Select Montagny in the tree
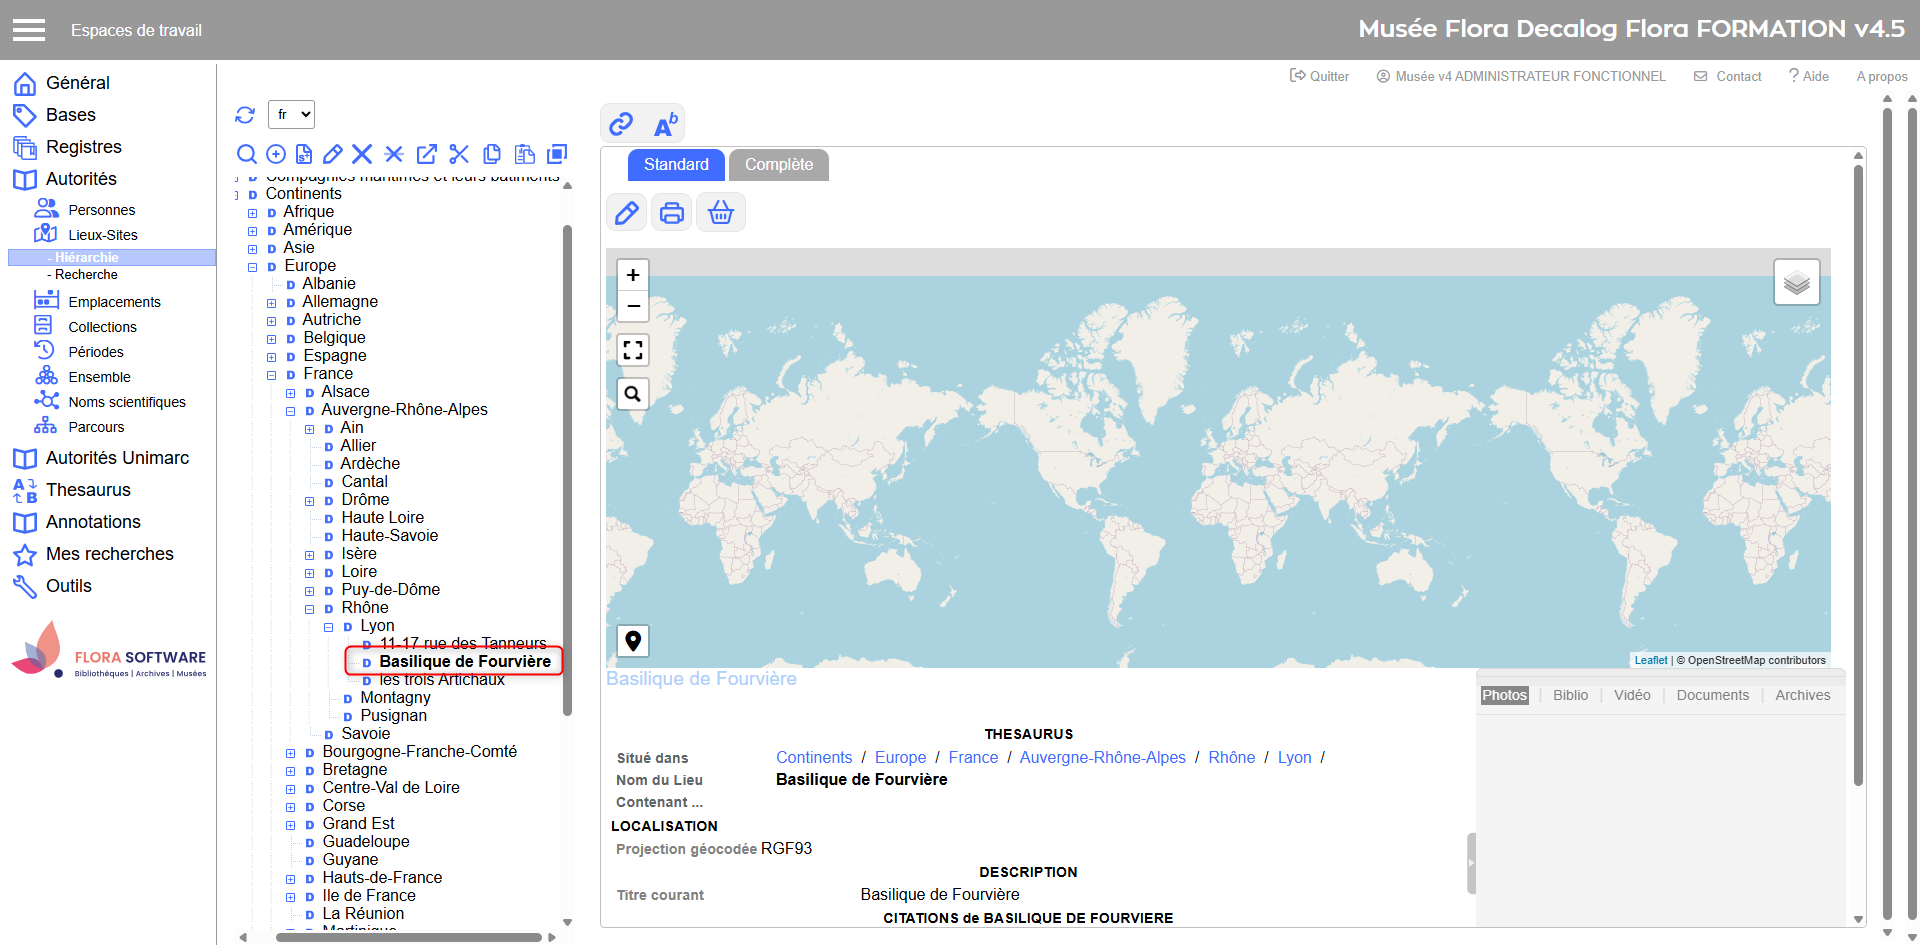This screenshot has height=945, width=1920. coord(395,698)
